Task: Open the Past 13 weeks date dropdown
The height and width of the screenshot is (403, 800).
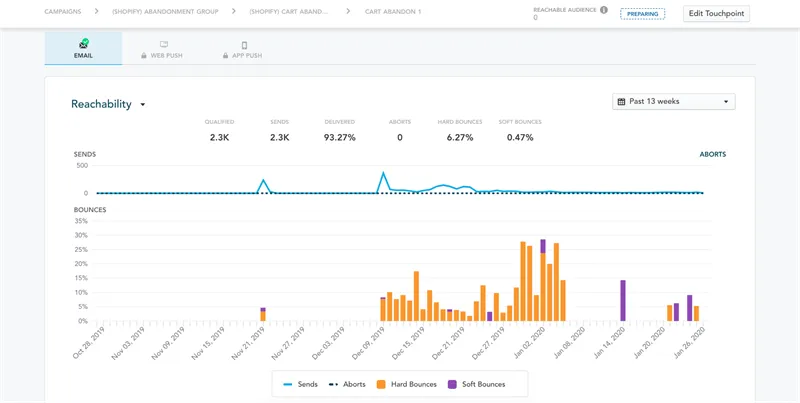Action: pos(673,102)
